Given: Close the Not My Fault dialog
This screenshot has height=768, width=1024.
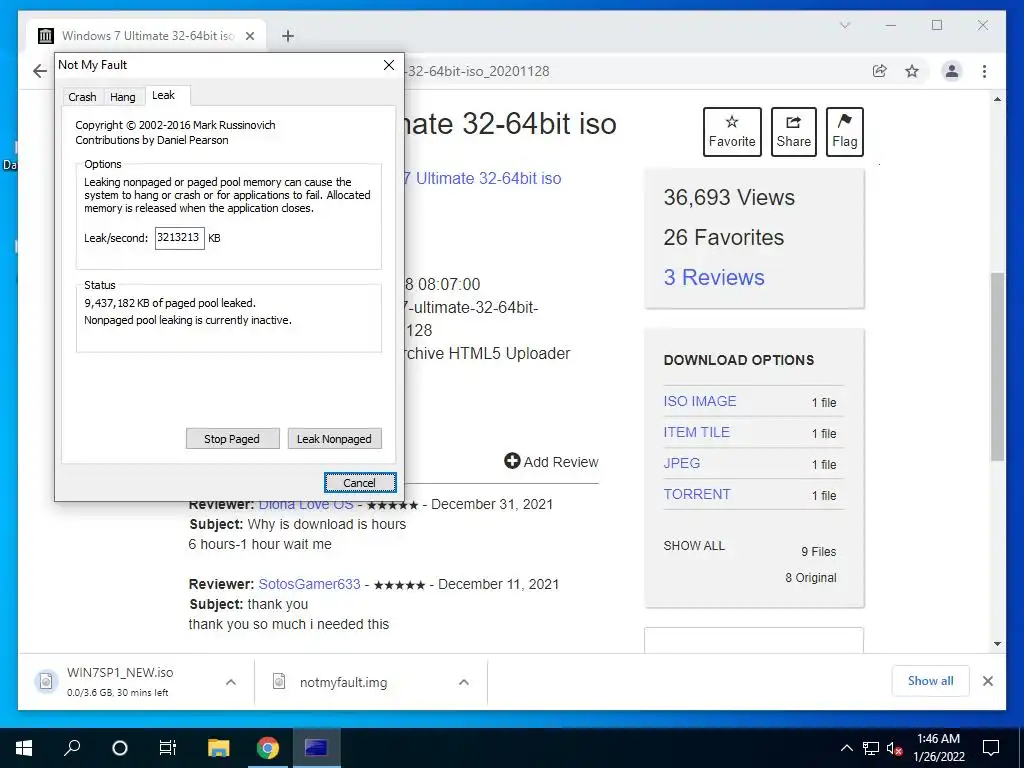Looking at the screenshot, I should point(389,65).
